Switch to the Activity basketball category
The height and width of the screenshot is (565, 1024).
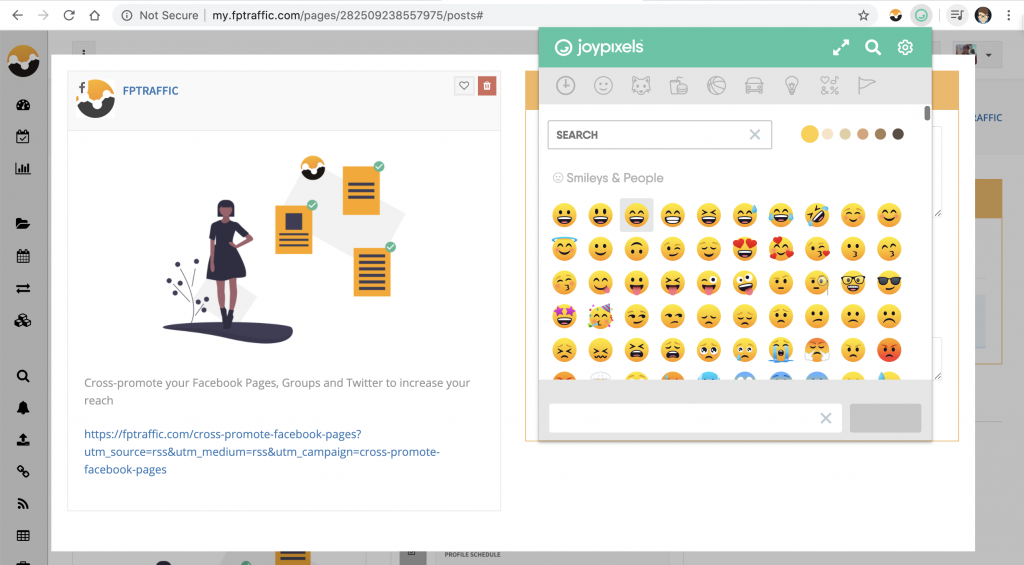(x=716, y=86)
